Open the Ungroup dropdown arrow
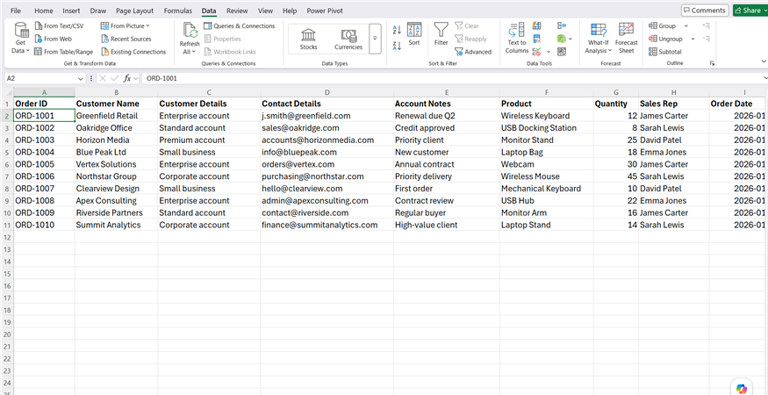The height and width of the screenshot is (395, 768). pos(693,39)
